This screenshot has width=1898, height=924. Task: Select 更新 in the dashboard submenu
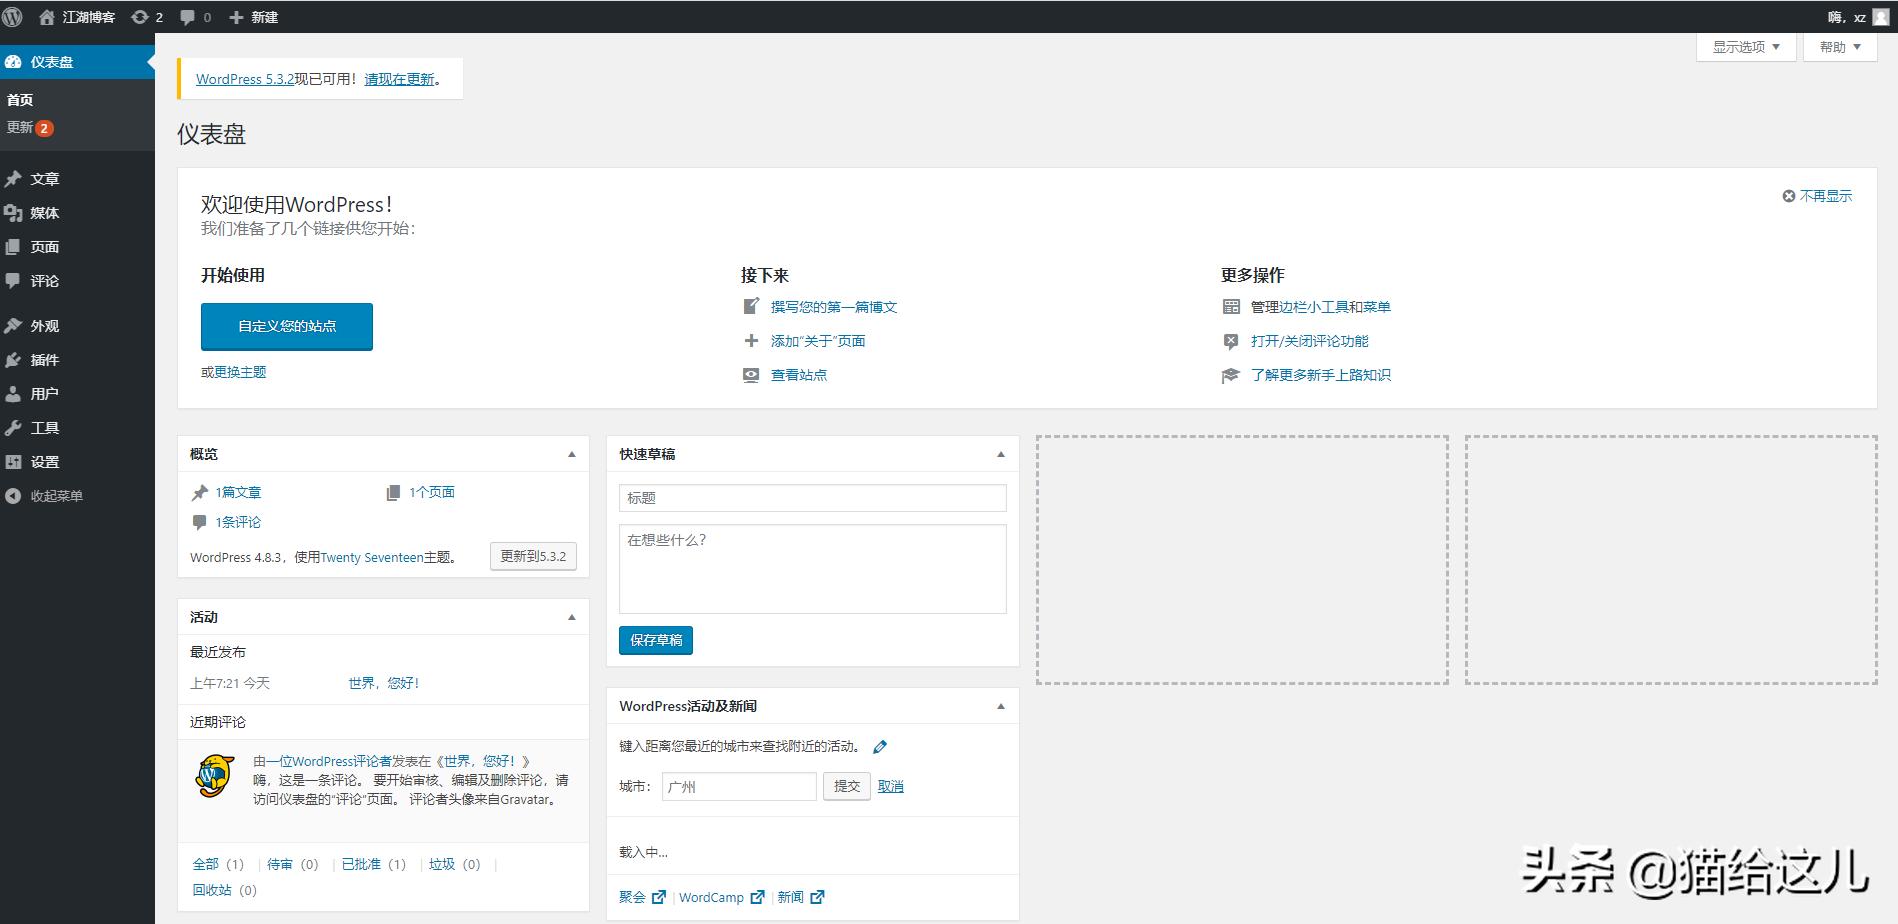20,127
